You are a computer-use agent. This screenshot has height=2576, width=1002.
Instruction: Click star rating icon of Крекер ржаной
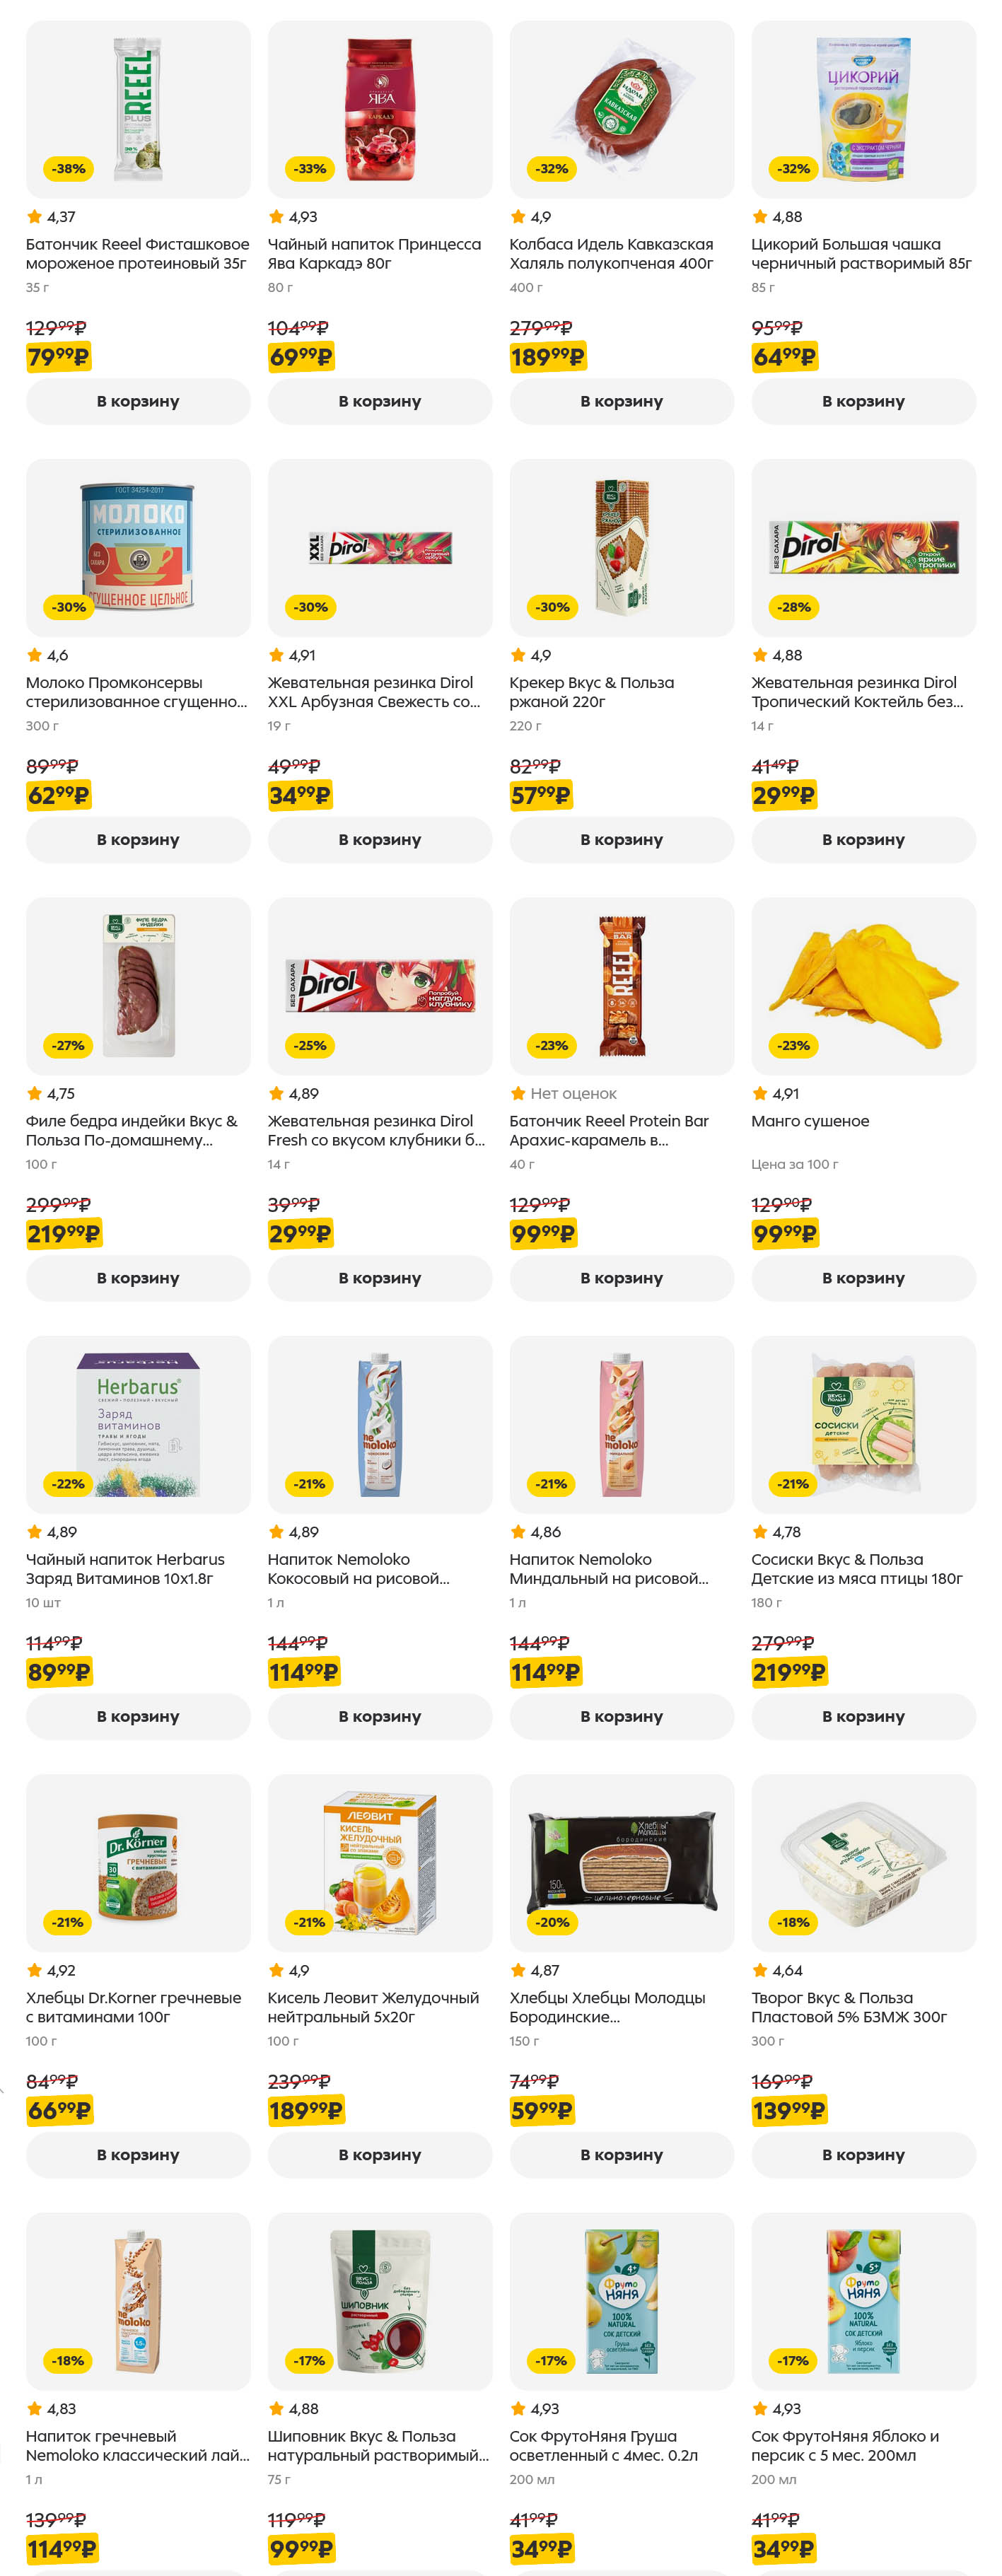(x=518, y=656)
